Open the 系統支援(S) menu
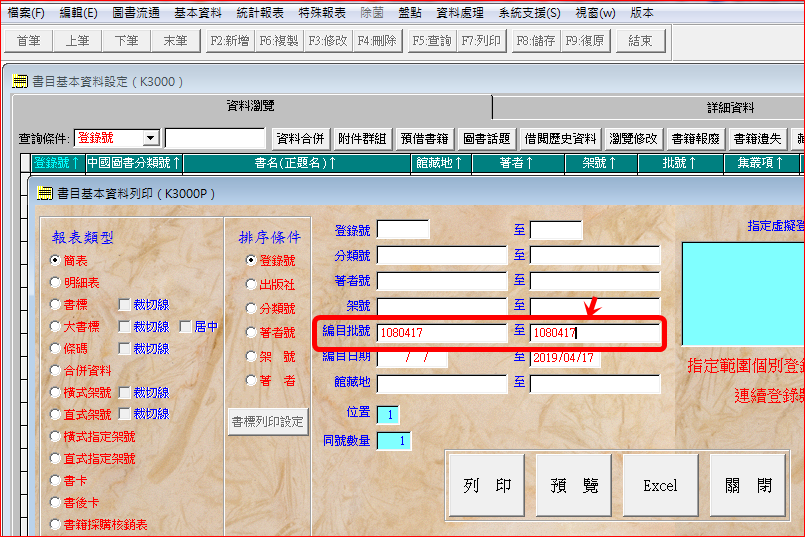Screen dimensions: 805x537 pyautogui.click(x=529, y=13)
